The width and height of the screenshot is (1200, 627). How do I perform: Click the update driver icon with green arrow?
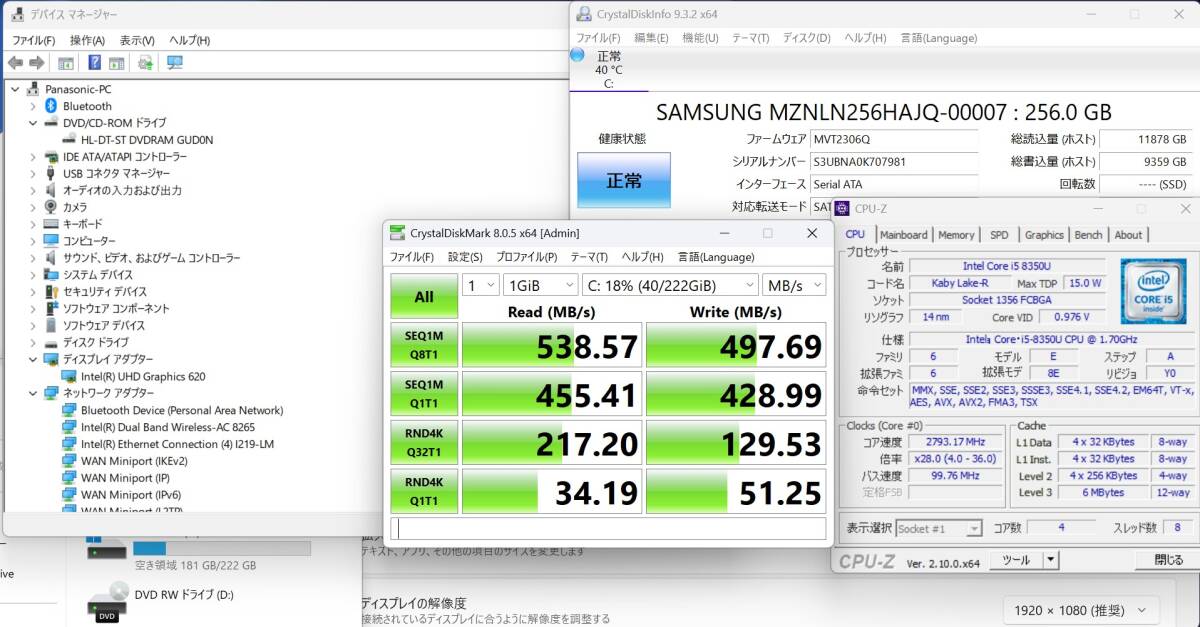tap(145, 63)
